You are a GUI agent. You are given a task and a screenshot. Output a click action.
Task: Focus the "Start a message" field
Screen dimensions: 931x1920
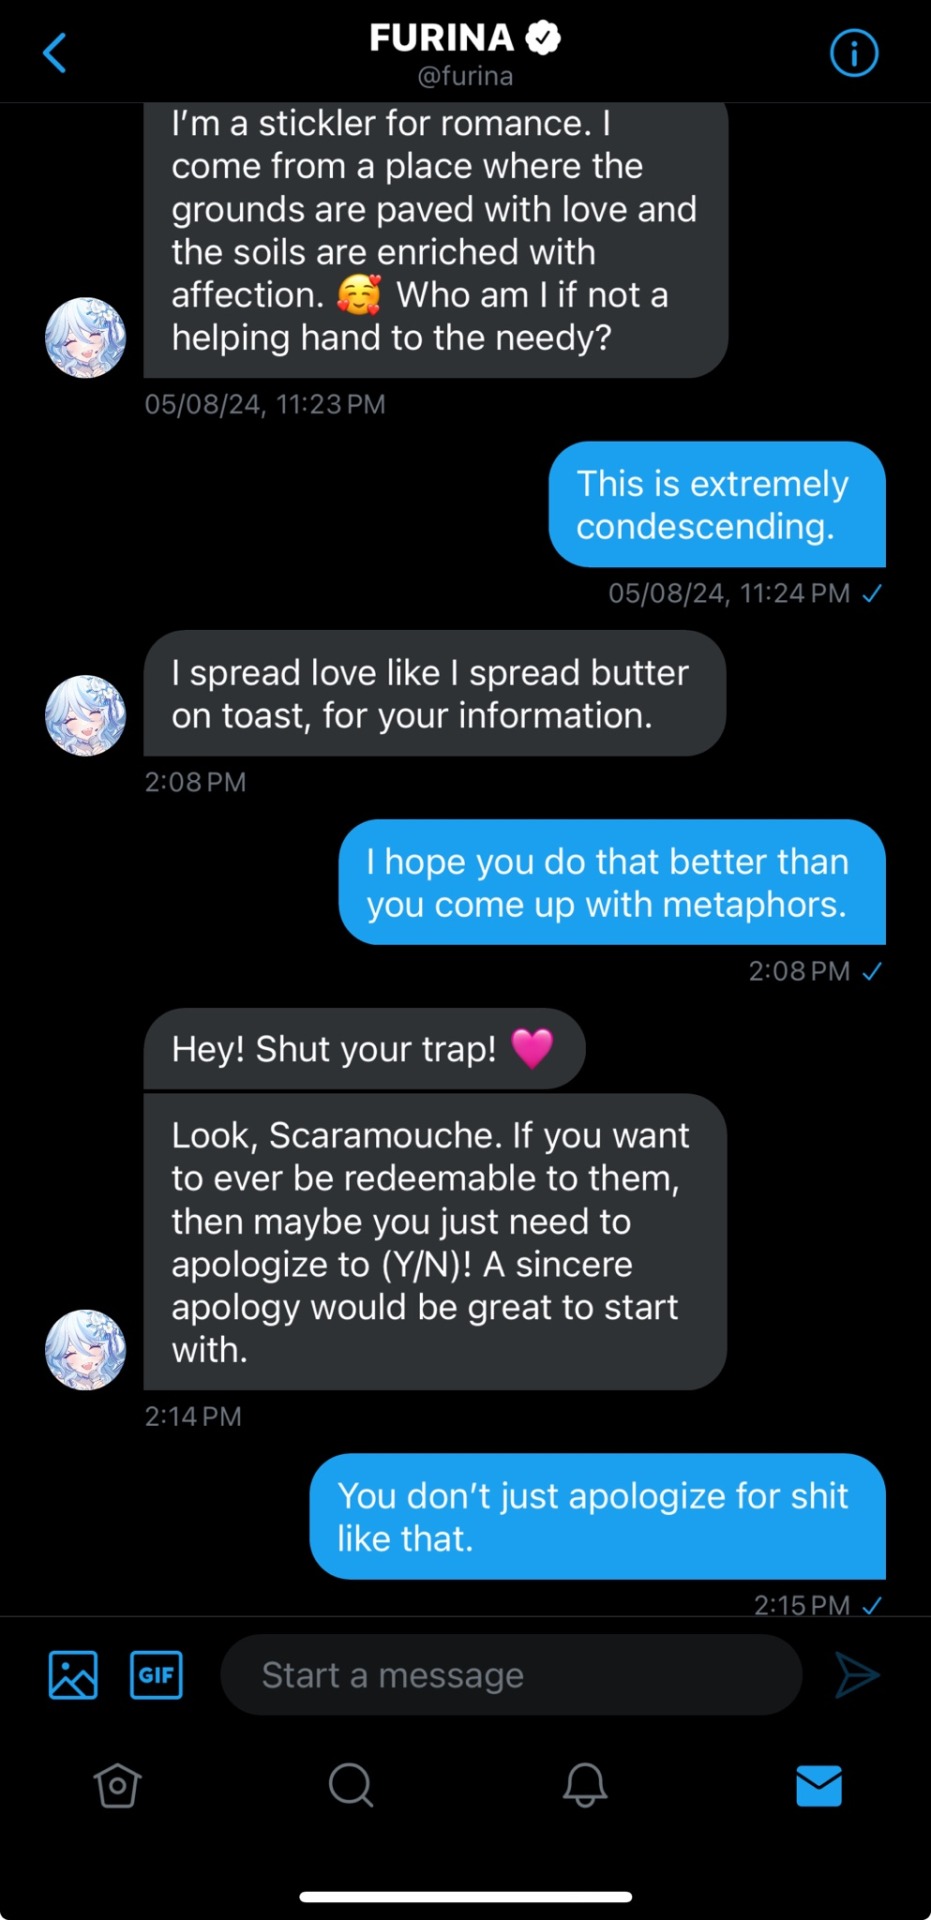pos(510,1675)
